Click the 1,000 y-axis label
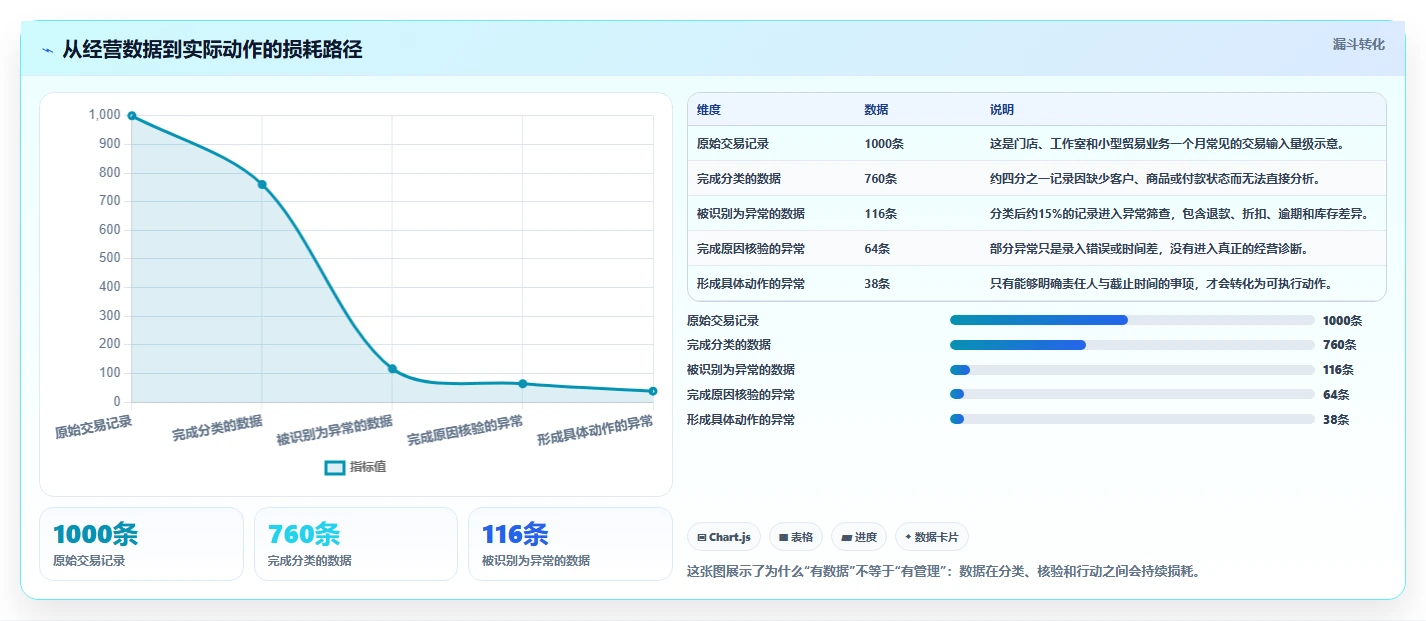Screen dimensions: 1426x621 104,115
